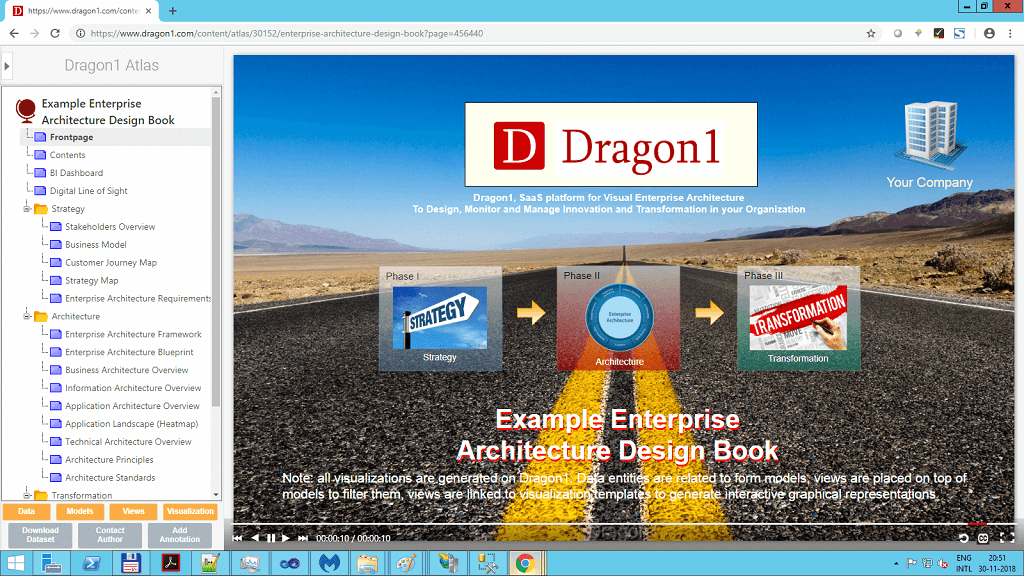Open the Strategy Map page
This screenshot has height=576, width=1024.
click(91, 281)
